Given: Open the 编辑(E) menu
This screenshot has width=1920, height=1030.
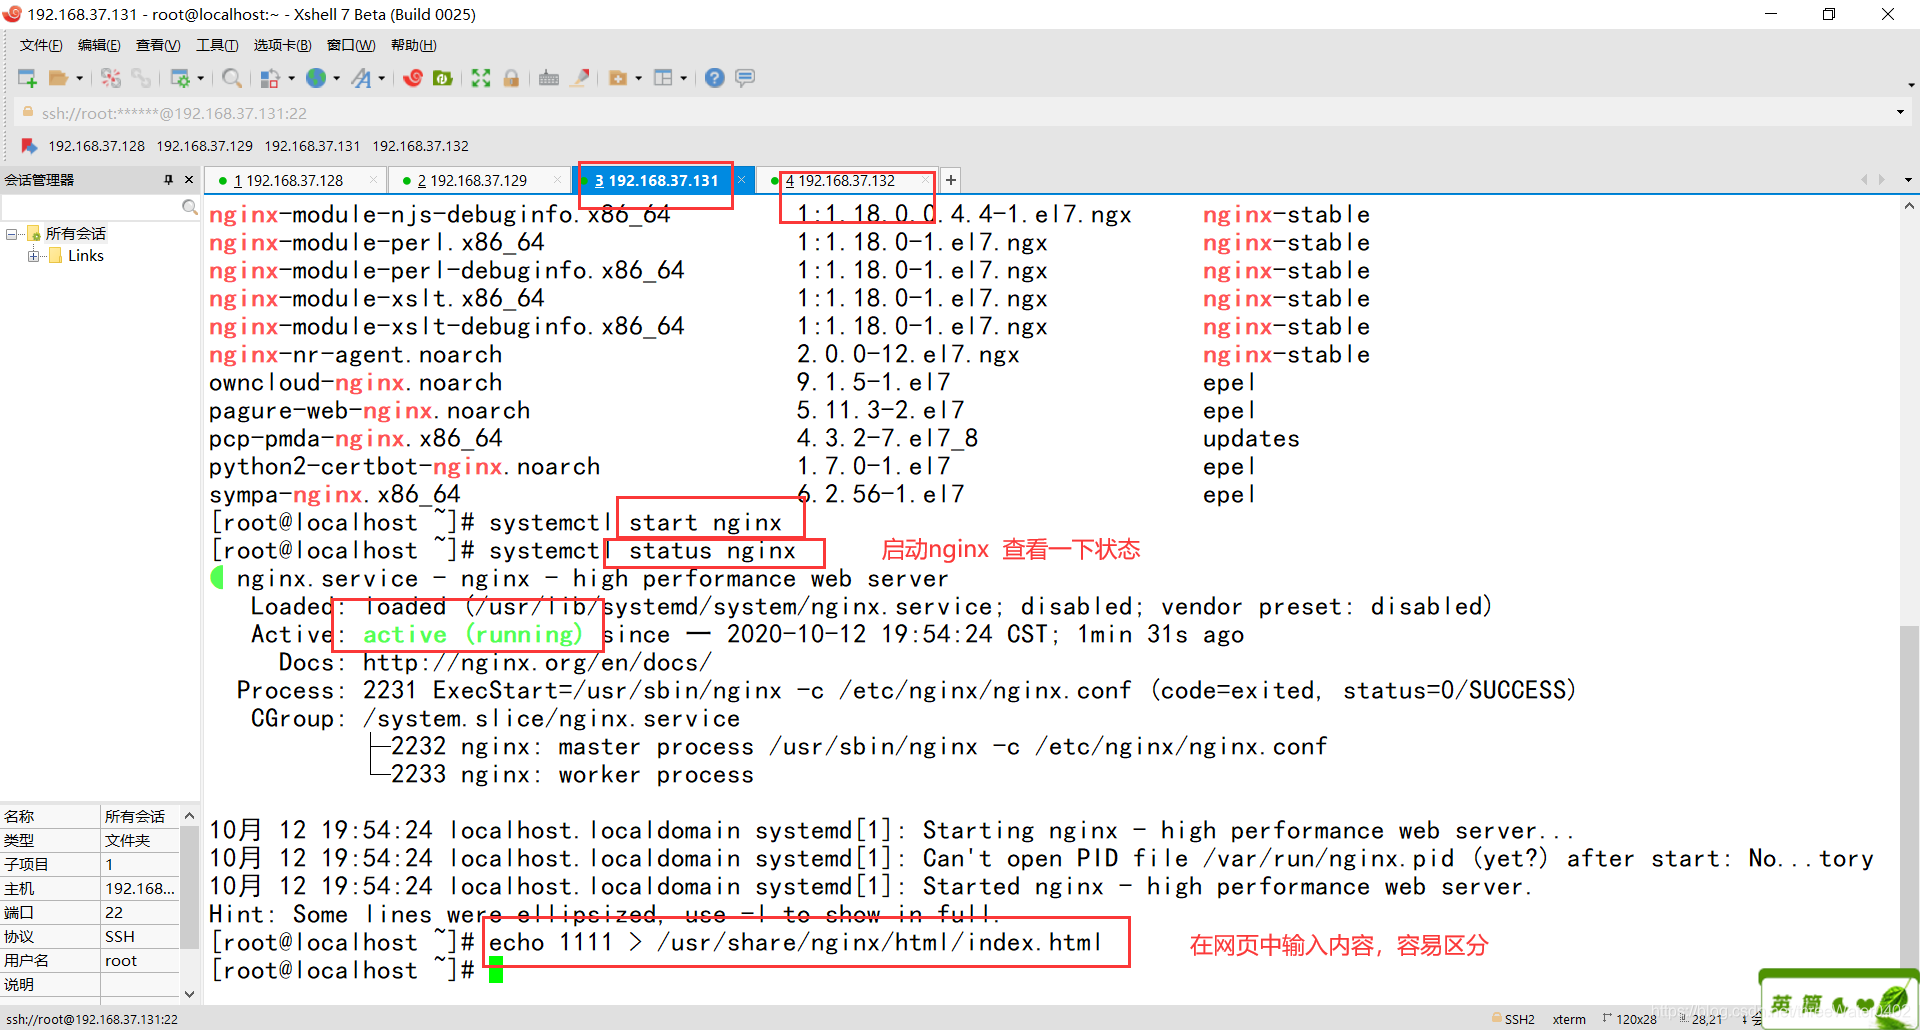Looking at the screenshot, I should 99,45.
